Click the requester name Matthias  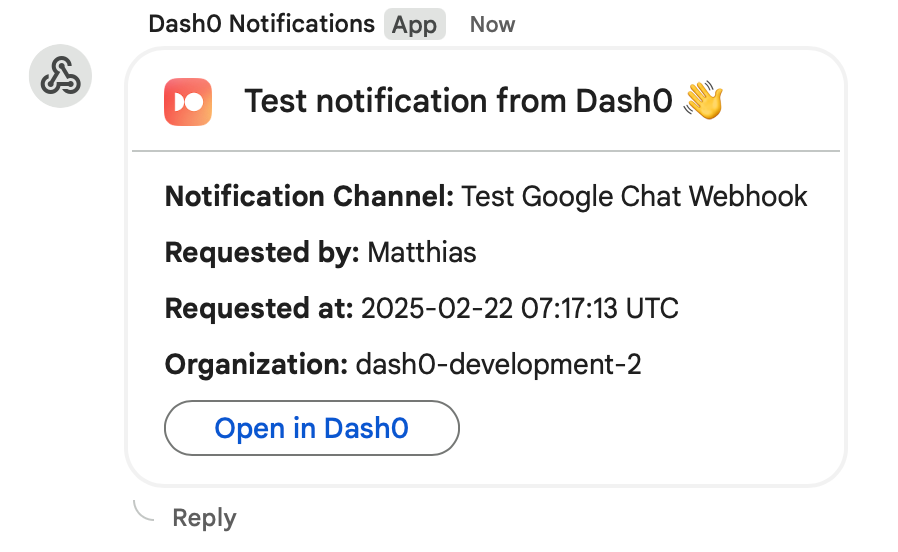(x=422, y=253)
